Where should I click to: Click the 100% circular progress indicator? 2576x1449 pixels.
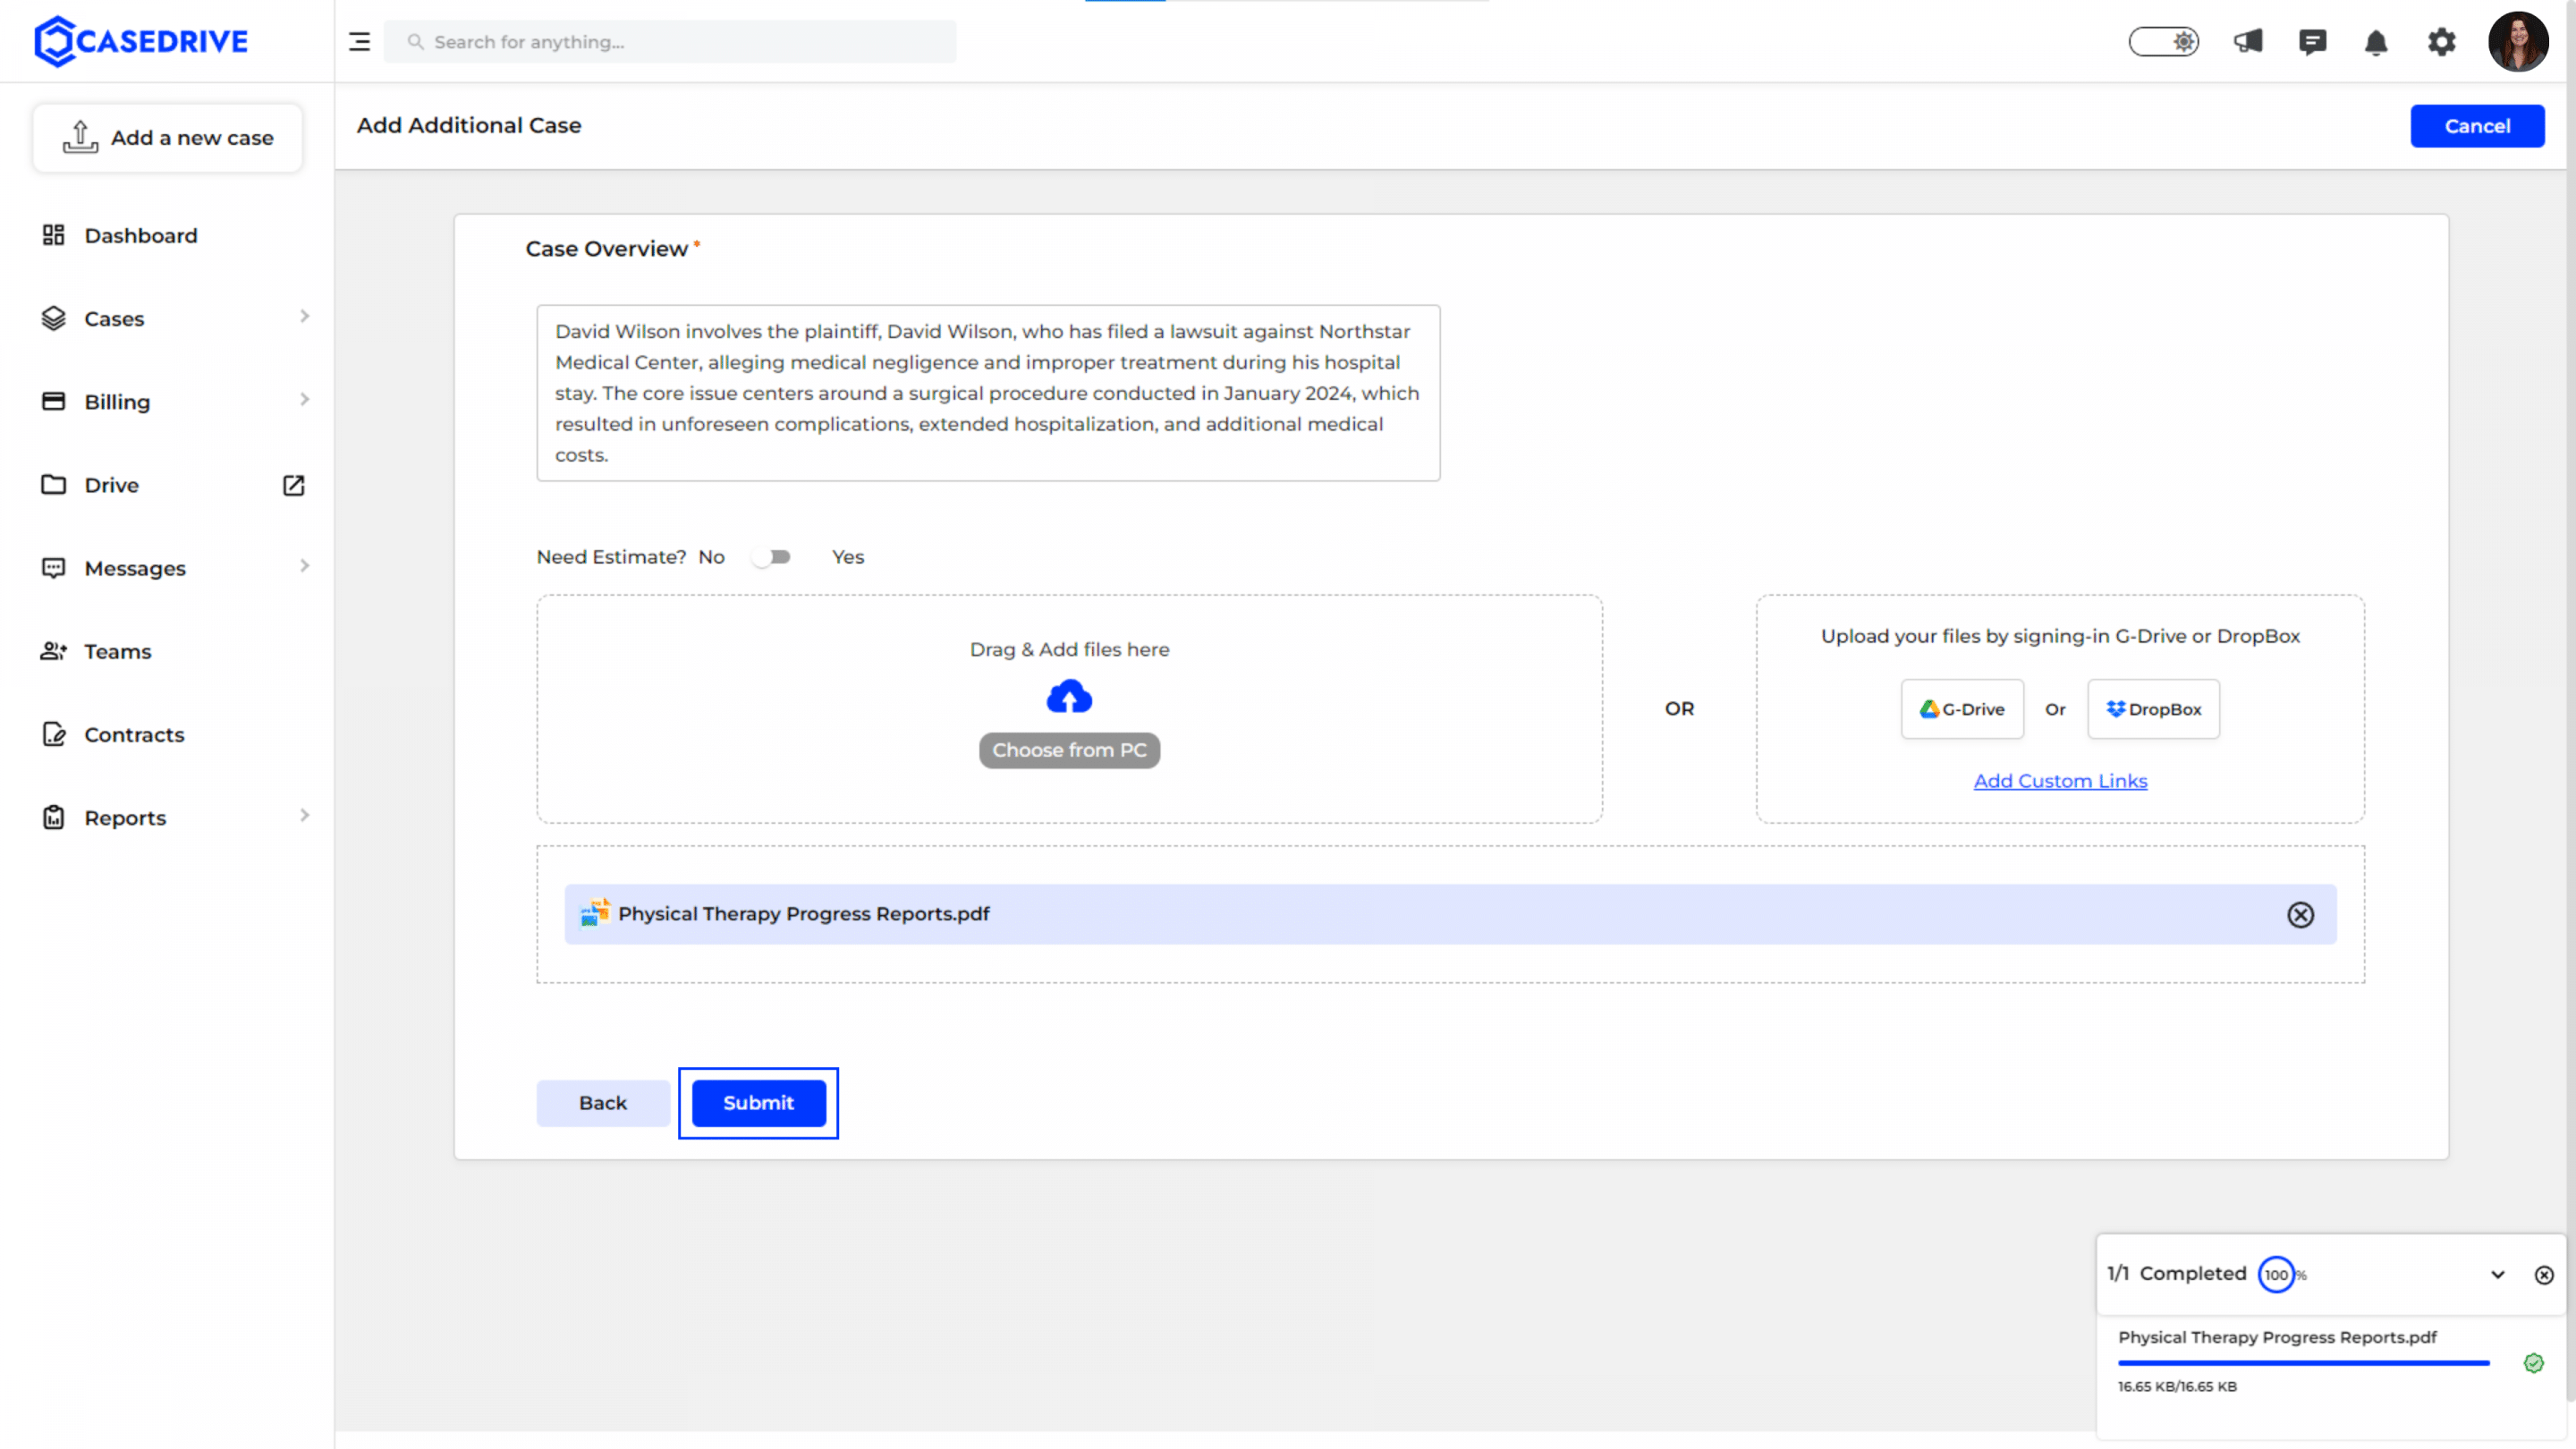pos(2276,1274)
